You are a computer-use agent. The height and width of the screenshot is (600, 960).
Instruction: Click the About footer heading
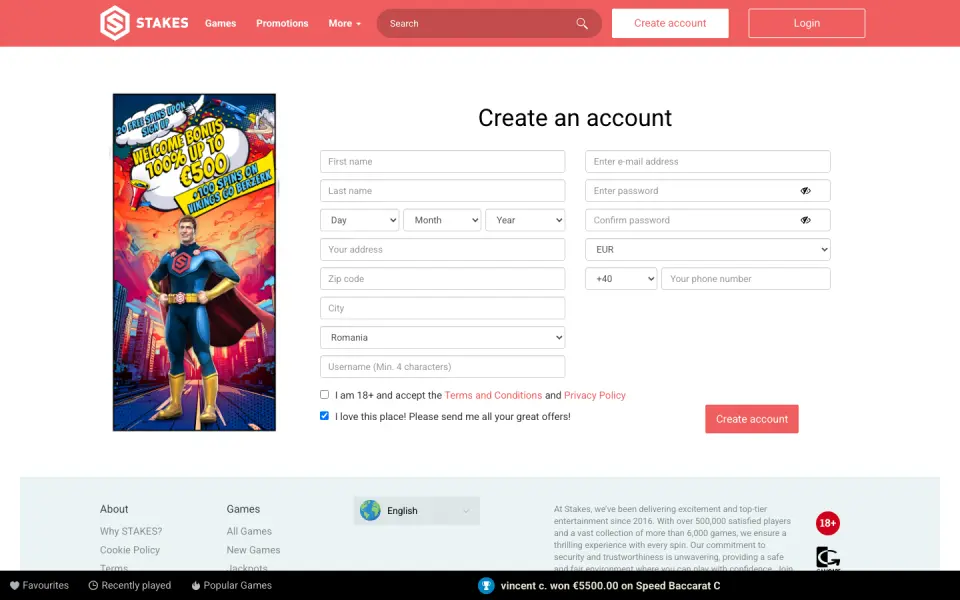[x=114, y=509]
